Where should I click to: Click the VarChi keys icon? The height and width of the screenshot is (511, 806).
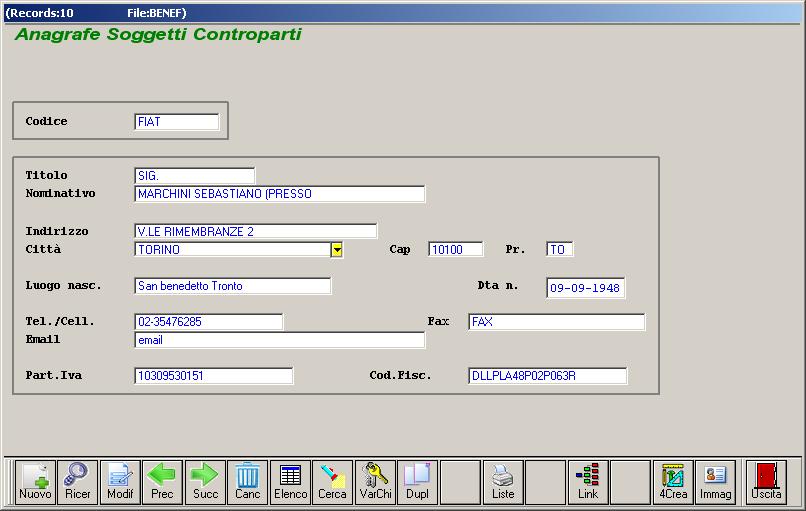point(375,482)
